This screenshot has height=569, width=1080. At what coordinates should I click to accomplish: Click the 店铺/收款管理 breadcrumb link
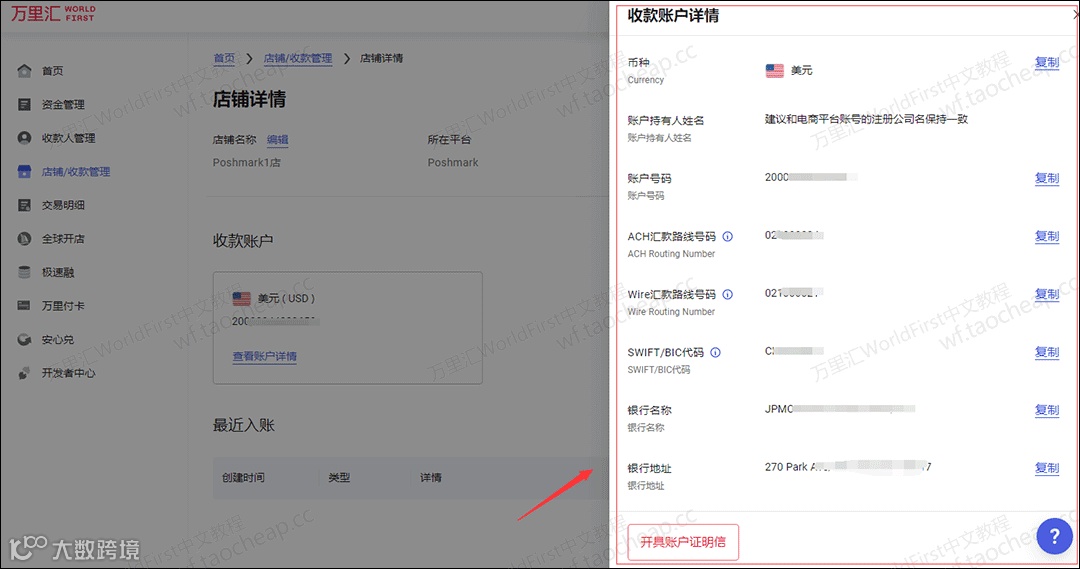(x=298, y=59)
